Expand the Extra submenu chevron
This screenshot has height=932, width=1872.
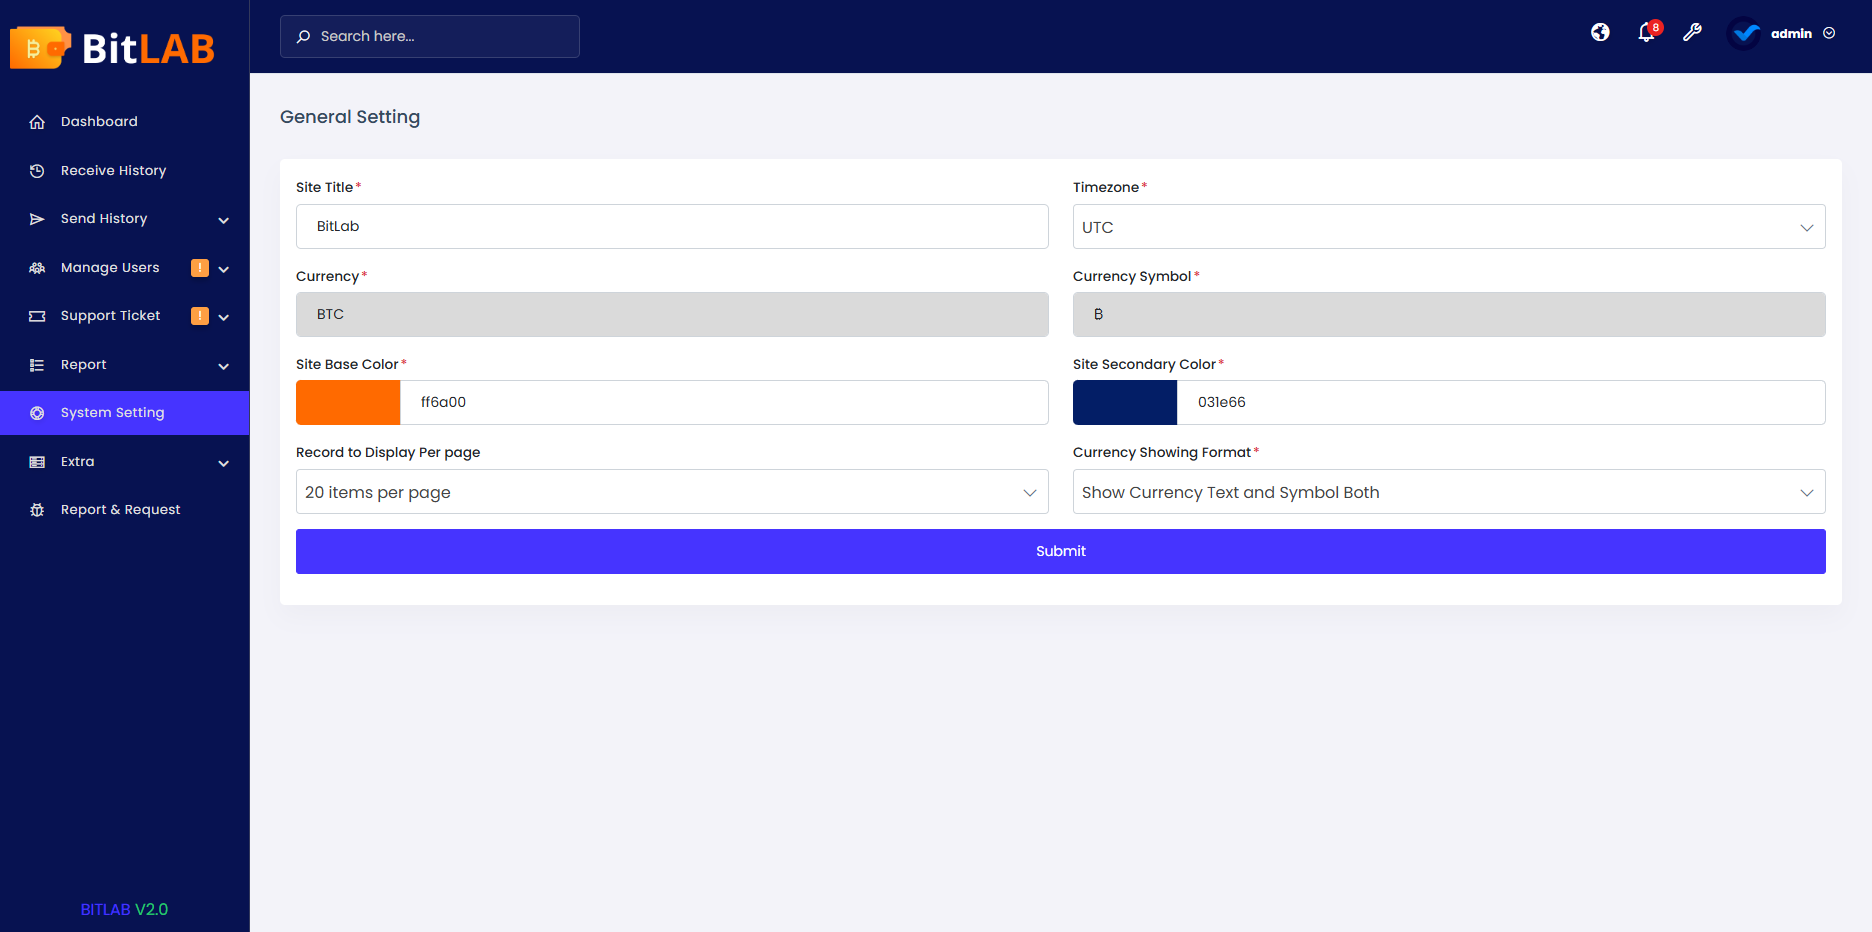click(224, 463)
